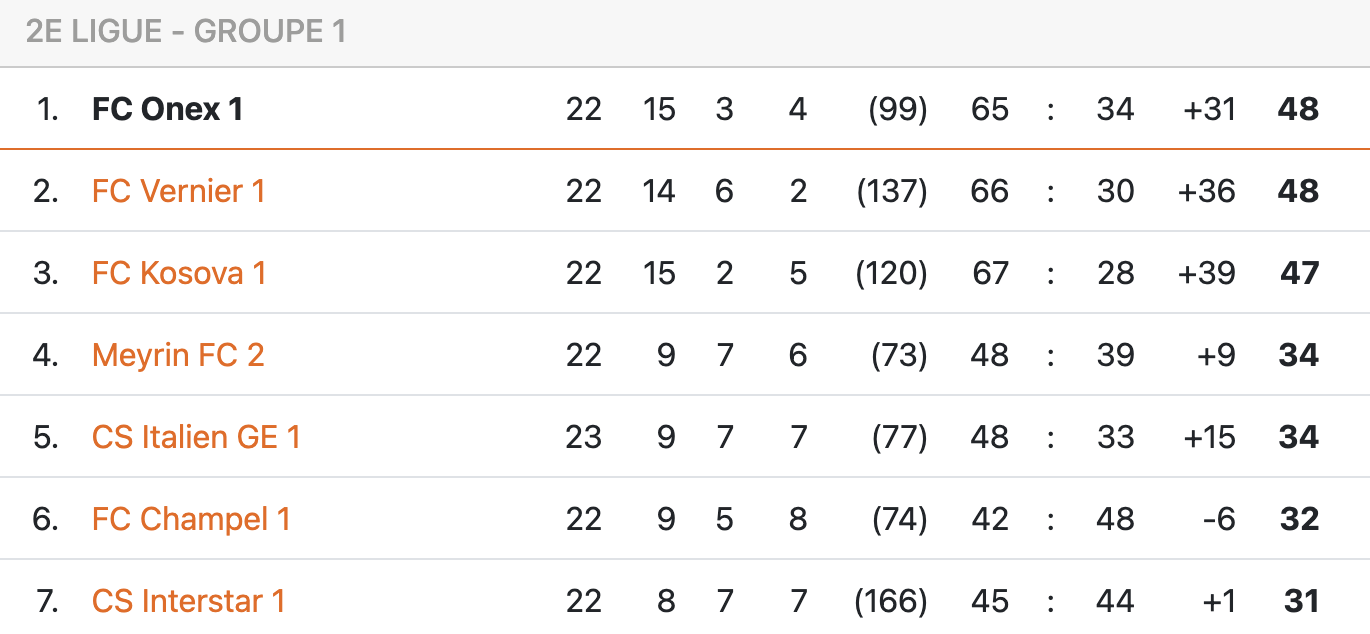The height and width of the screenshot is (634, 1370).
Task: Select FC Champel 1's -6 goal difference
Action: (x=1220, y=519)
